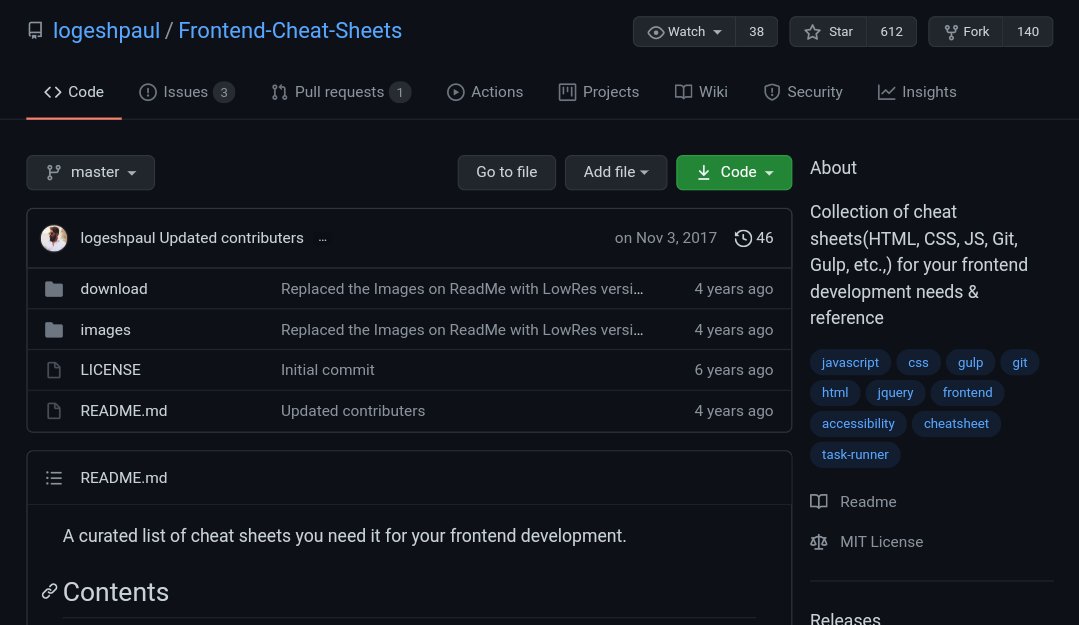
Task: Open the download row's 'Replaced the Images' commit message
Action: point(462,289)
